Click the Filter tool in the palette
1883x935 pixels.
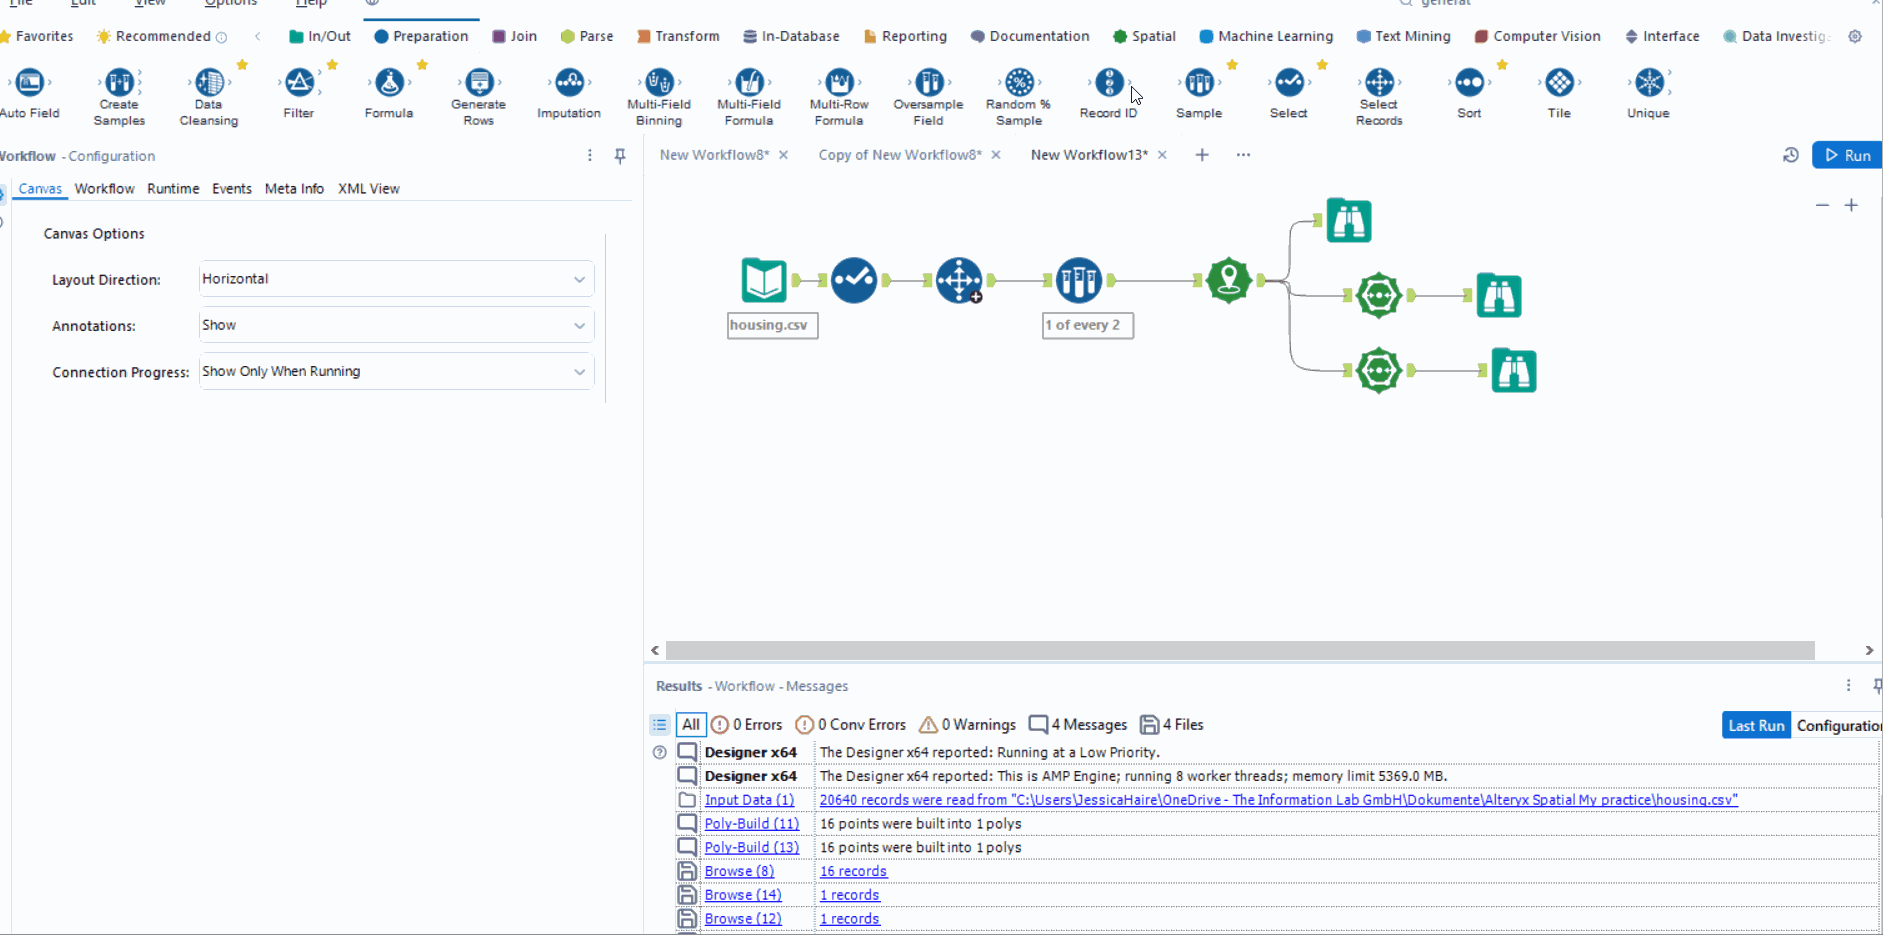(x=299, y=83)
